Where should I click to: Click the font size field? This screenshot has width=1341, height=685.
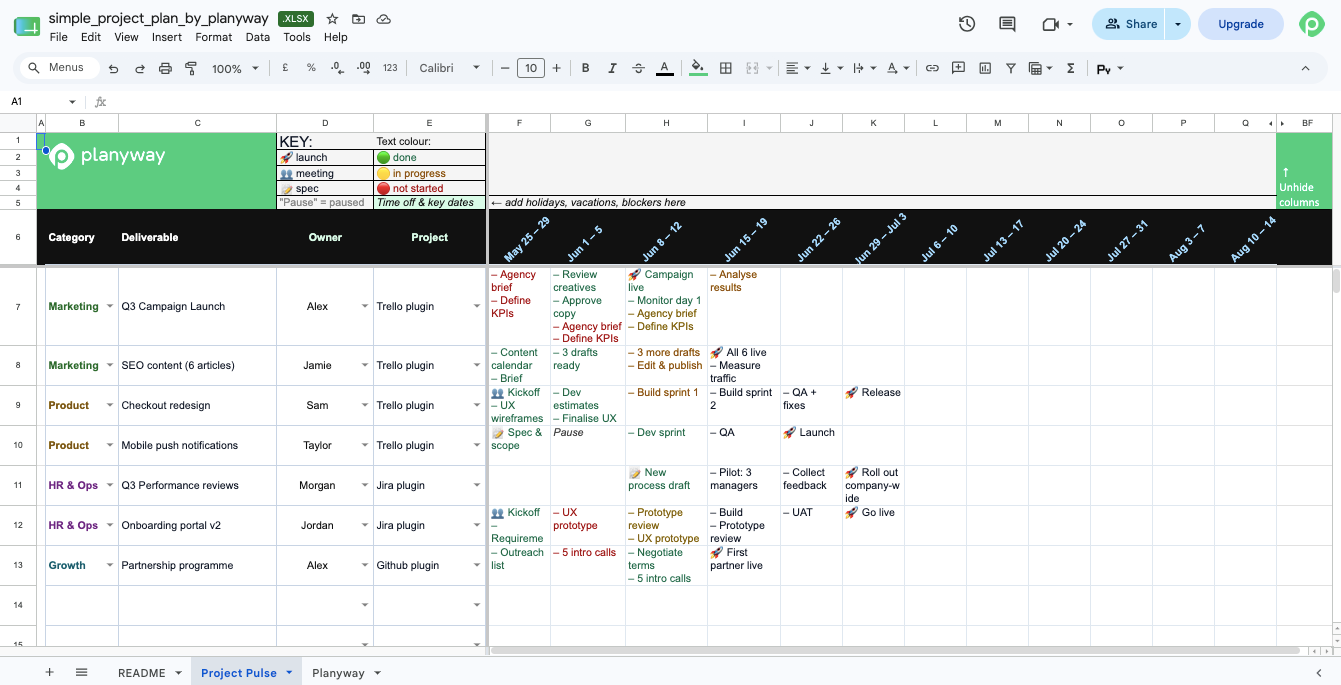pos(531,68)
